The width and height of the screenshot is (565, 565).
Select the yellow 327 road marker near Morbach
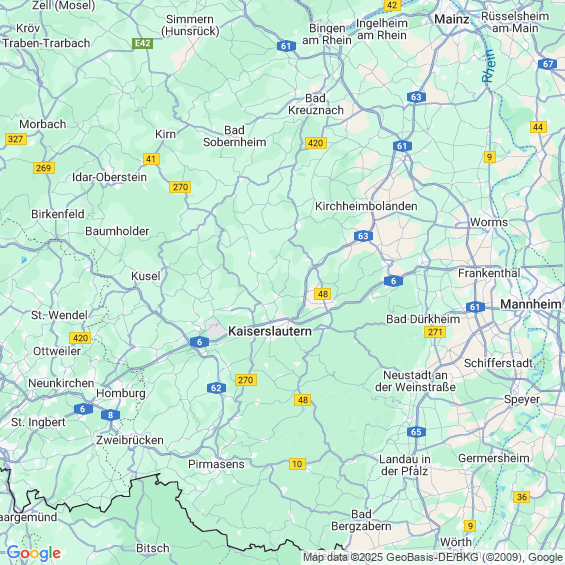pyautogui.click(x=16, y=139)
